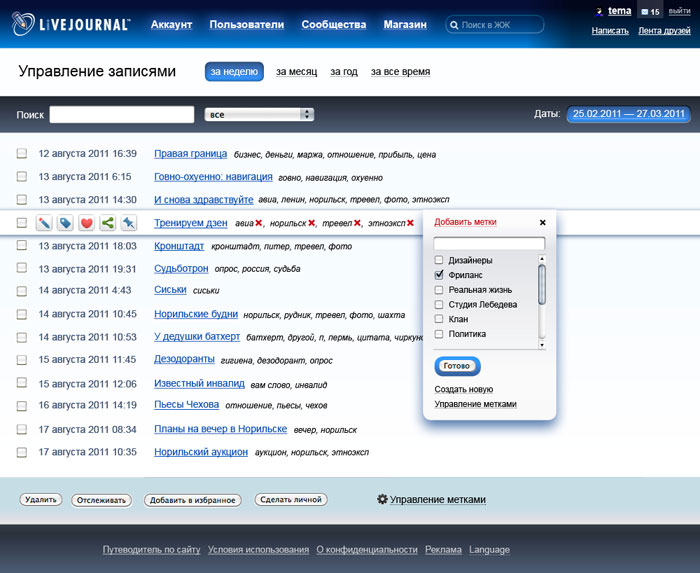Check the Клан tag checkbox
This screenshot has height=573, width=700.
[439, 319]
